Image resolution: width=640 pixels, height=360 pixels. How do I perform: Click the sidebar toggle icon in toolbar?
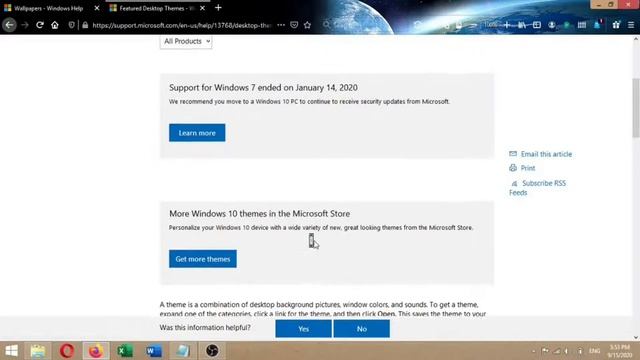click(537, 25)
